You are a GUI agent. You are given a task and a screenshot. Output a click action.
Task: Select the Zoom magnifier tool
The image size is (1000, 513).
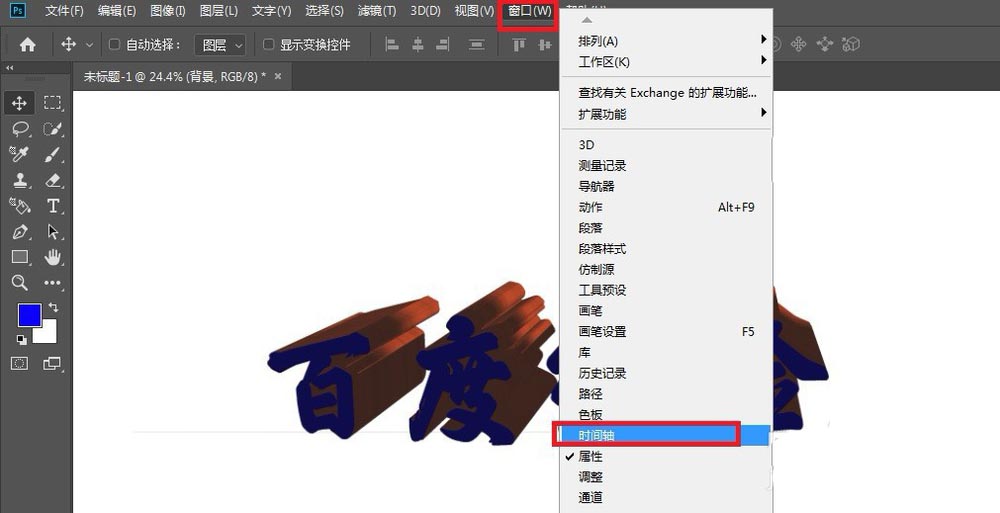[20, 283]
